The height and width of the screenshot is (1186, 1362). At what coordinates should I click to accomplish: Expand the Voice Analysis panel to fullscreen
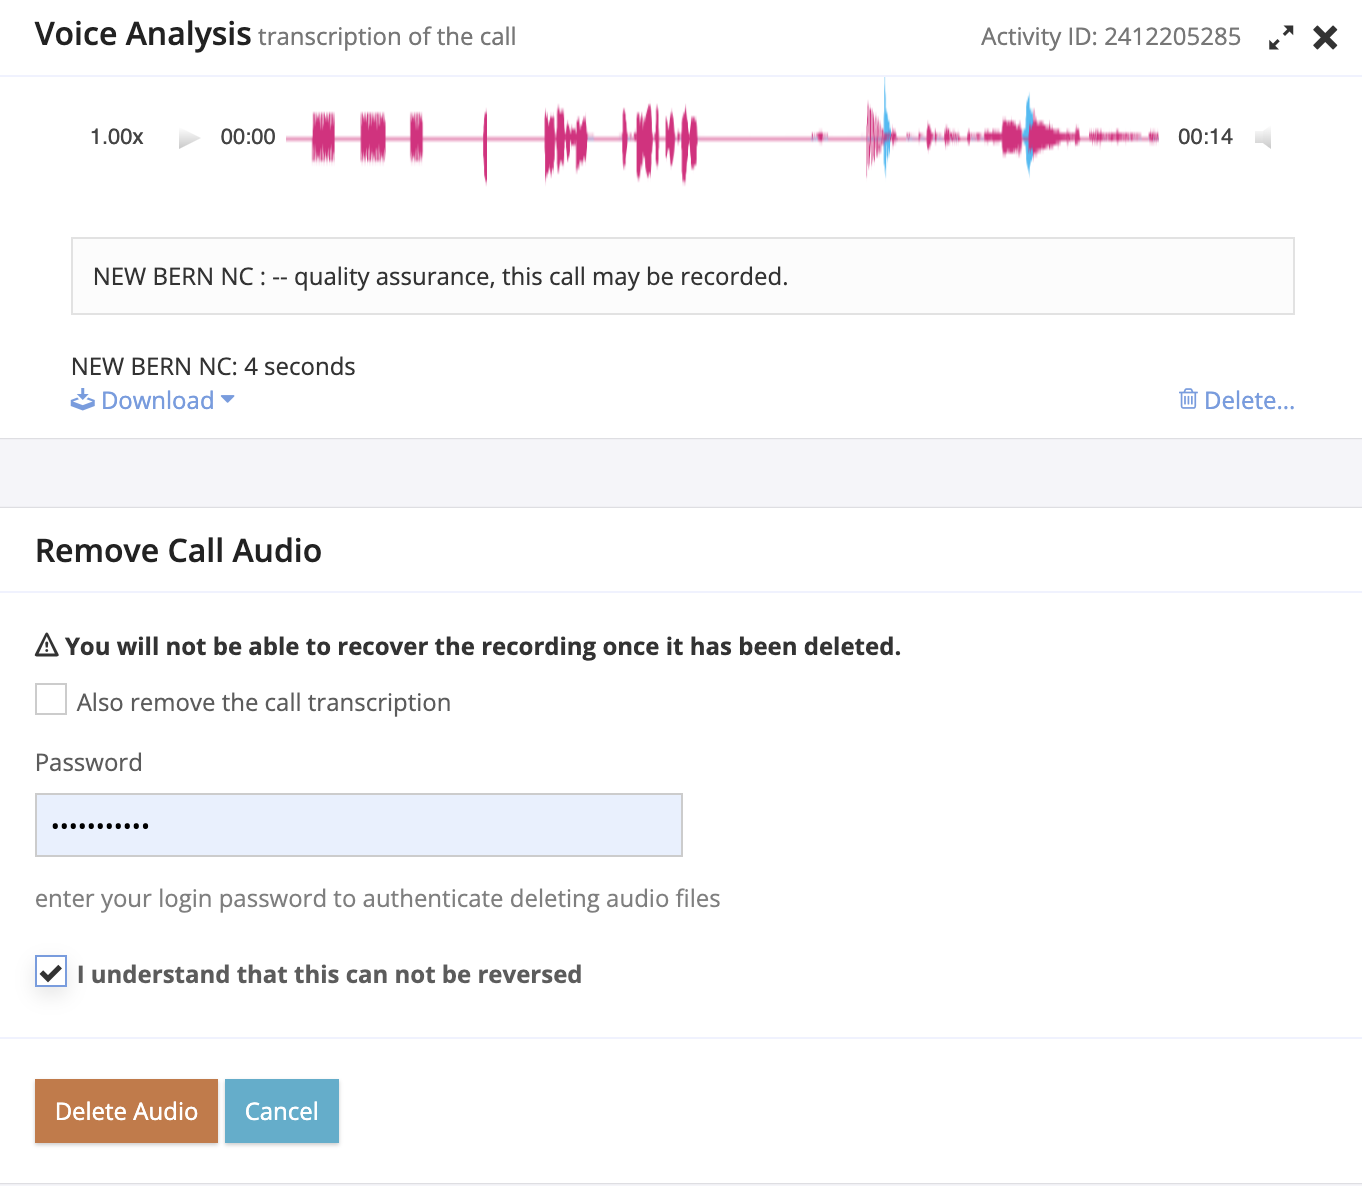[1281, 38]
